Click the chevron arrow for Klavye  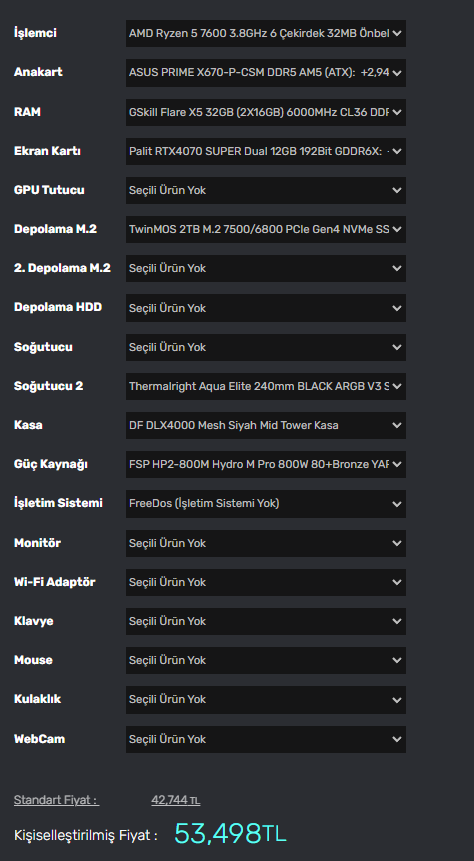(x=397, y=622)
